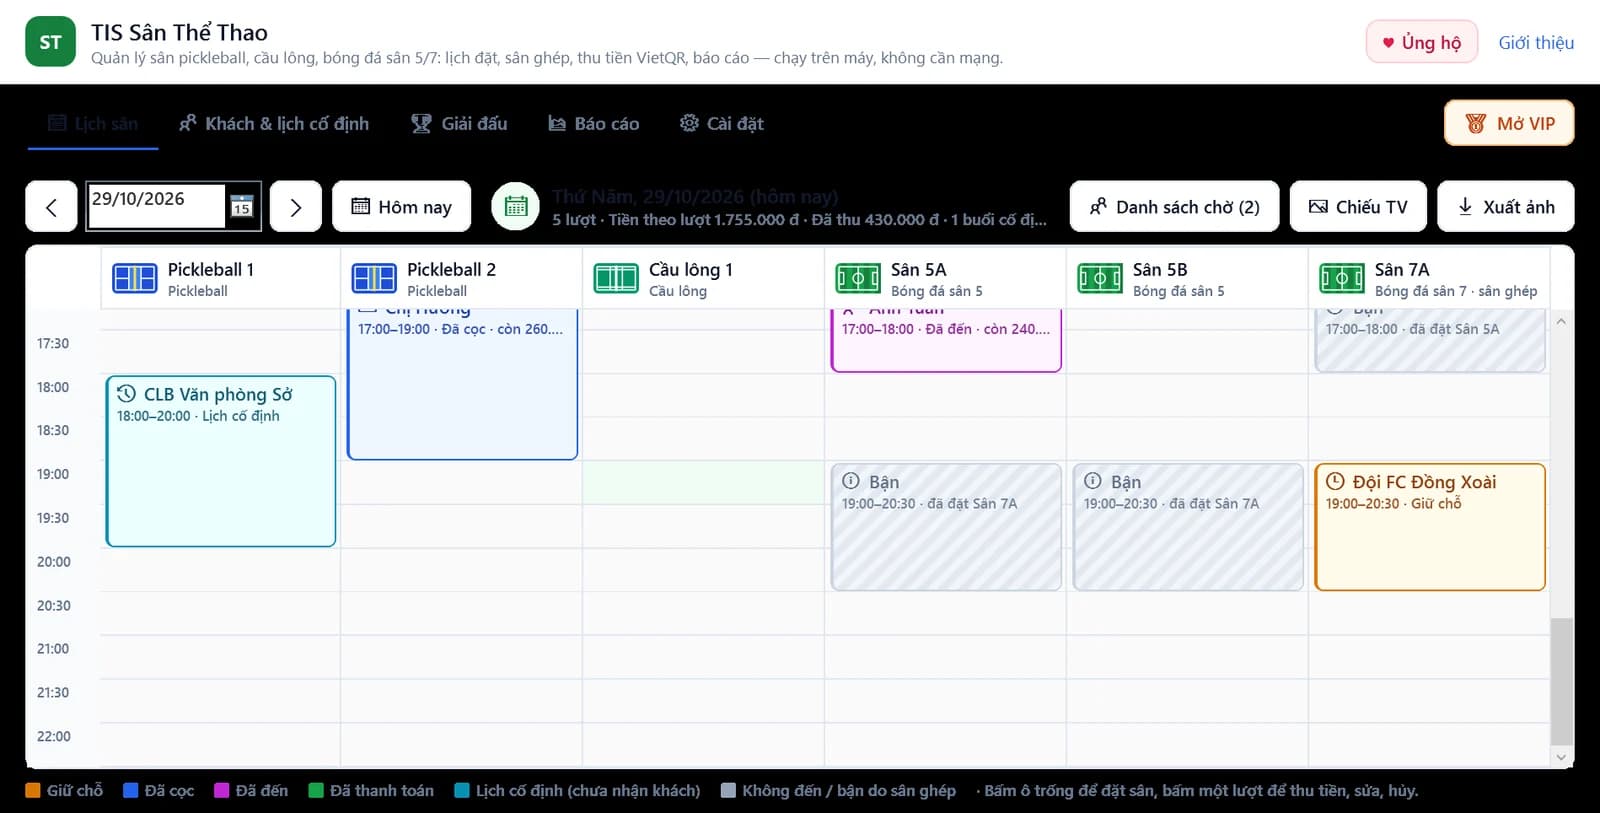Click the Xuất ảnh export button
Viewport: 1600px width, 813px height.
click(x=1506, y=207)
